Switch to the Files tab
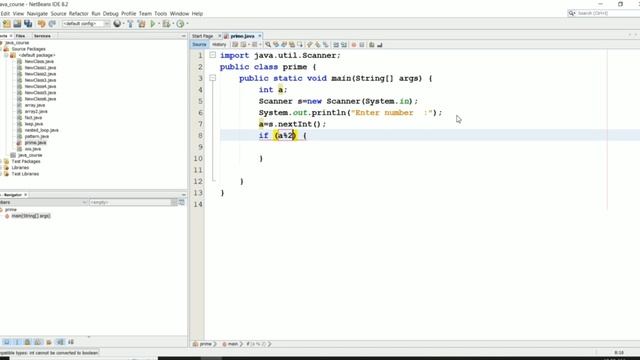Image resolution: width=640 pixels, height=360 pixels. pos(20,36)
